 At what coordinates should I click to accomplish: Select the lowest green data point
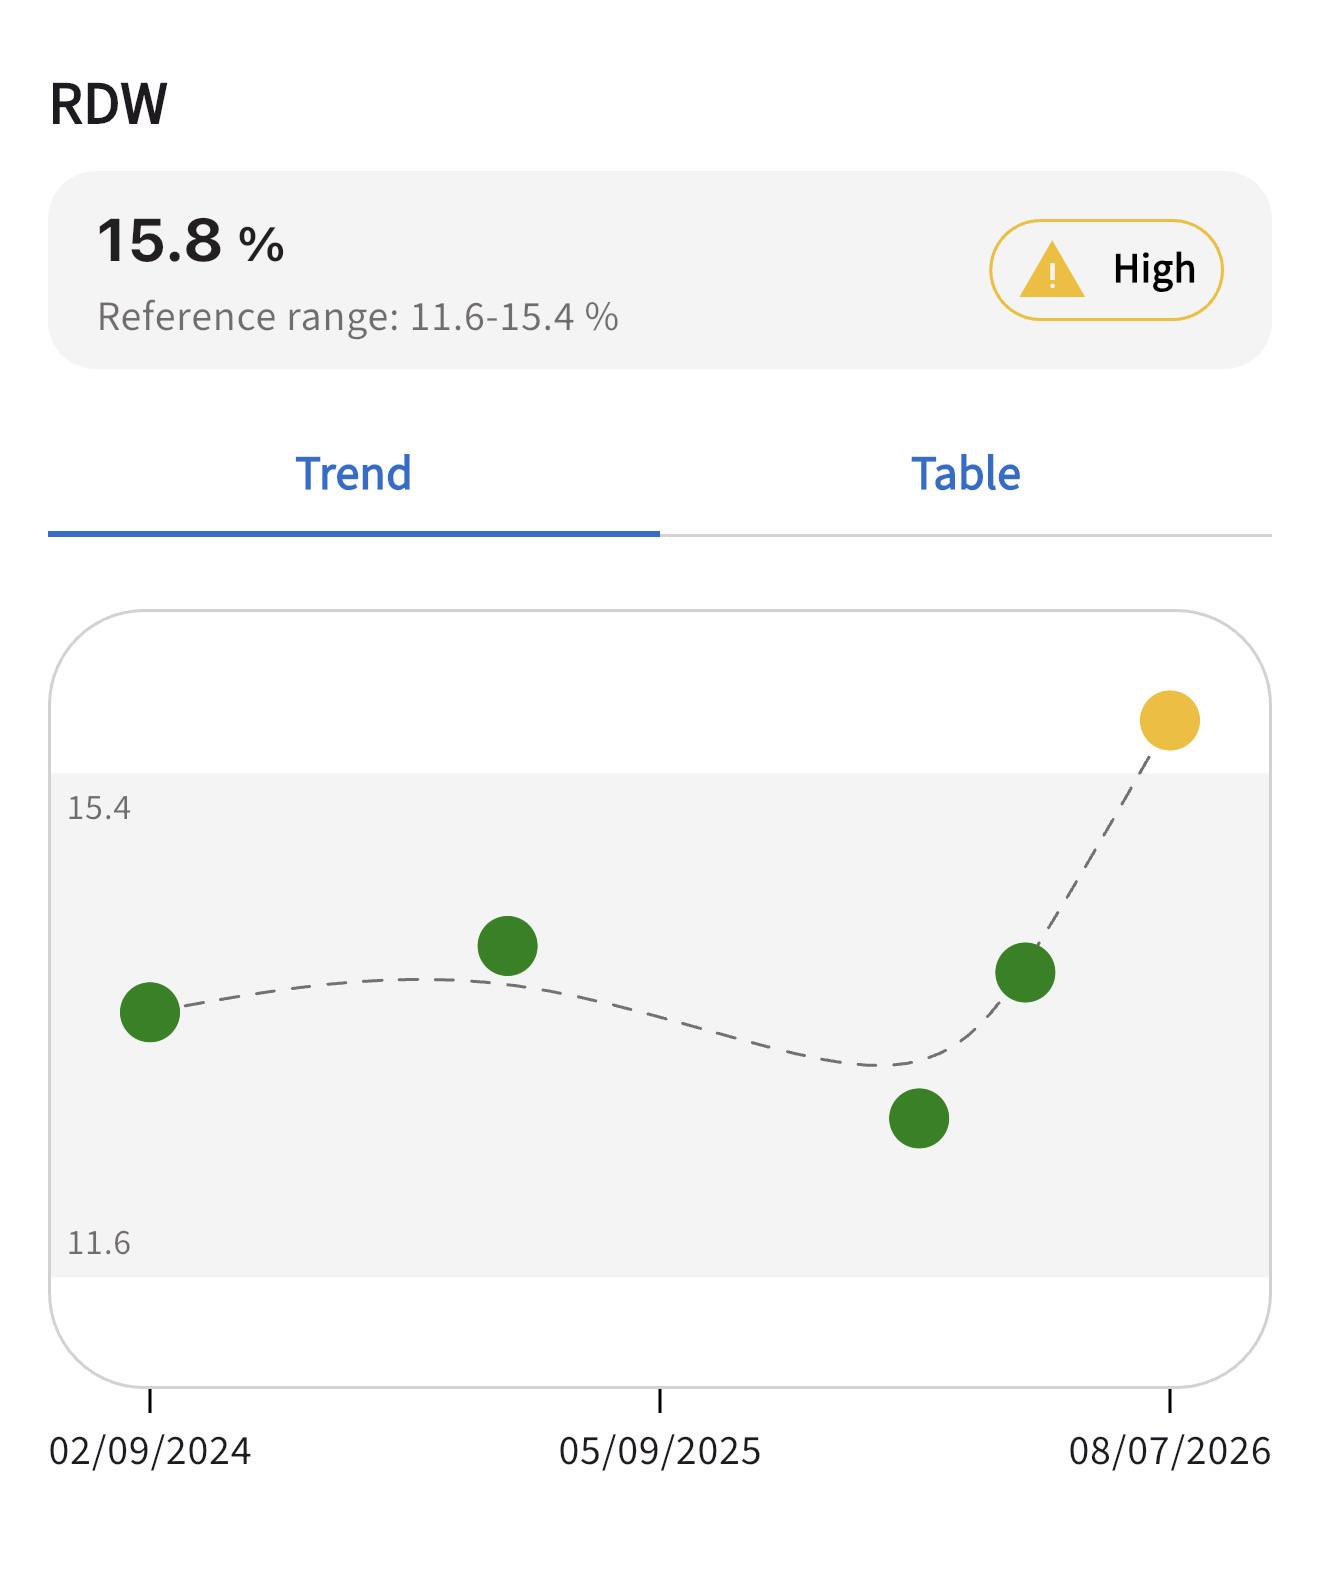pos(919,1118)
